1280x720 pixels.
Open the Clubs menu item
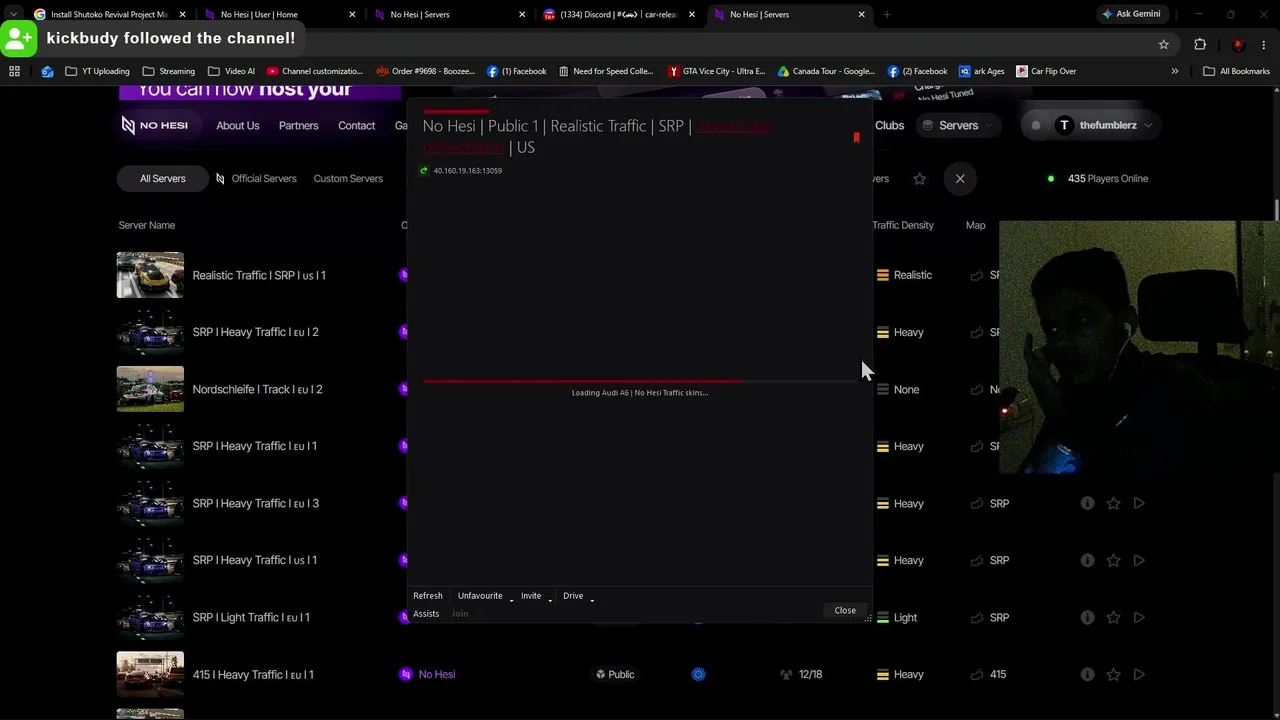[x=889, y=125]
